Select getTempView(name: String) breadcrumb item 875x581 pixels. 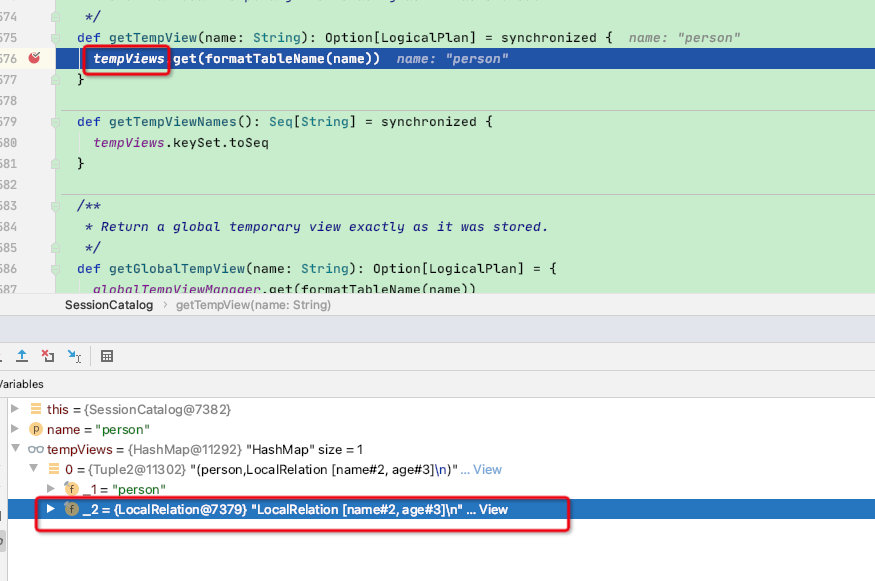click(253, 305)
